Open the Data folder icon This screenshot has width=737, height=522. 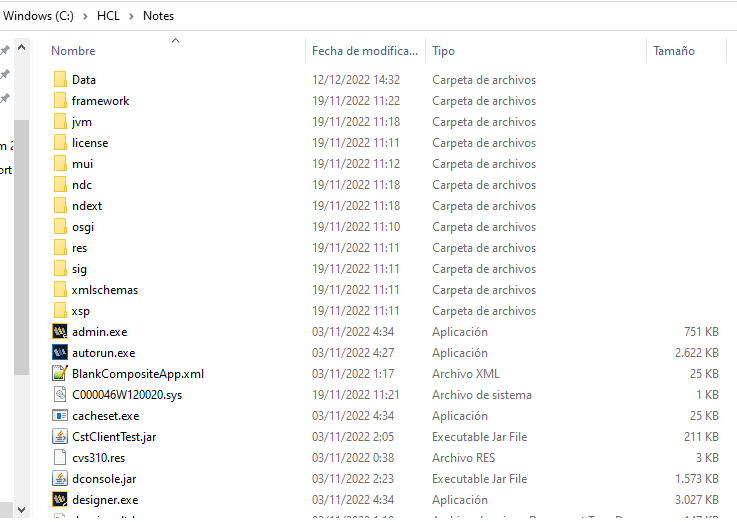click(x=60, y=80)
